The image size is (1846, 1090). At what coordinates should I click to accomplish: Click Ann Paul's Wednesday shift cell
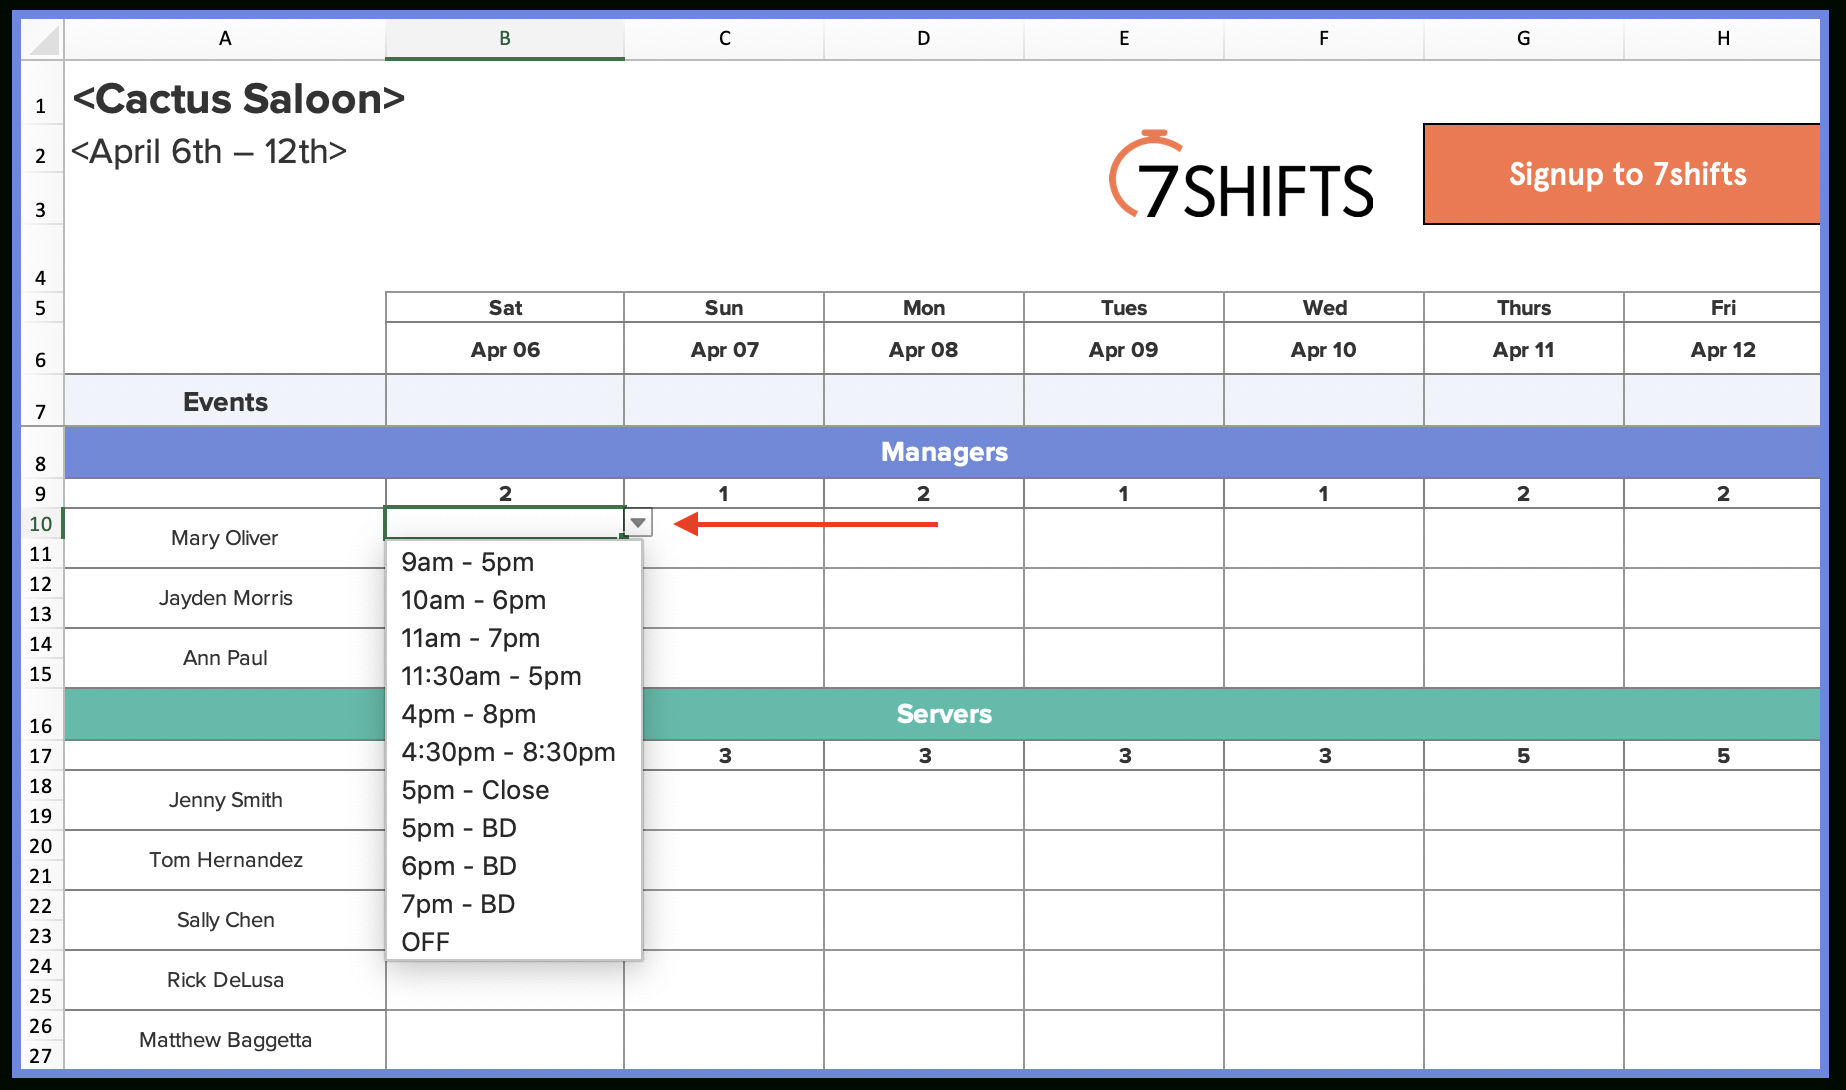[1324, 658]
